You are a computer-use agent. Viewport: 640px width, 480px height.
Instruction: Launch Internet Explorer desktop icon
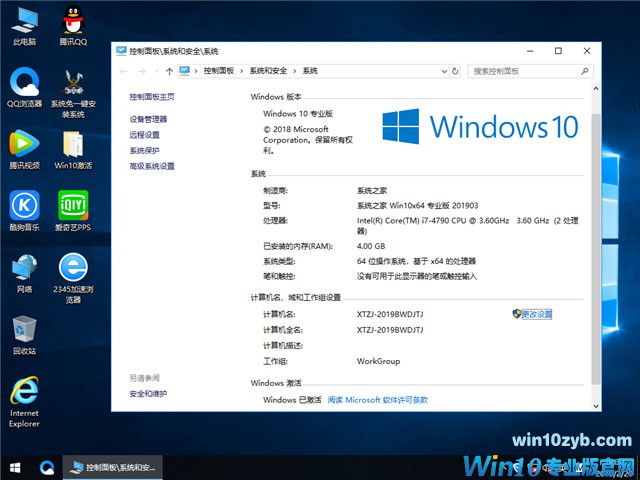click(x=24, y=402)
